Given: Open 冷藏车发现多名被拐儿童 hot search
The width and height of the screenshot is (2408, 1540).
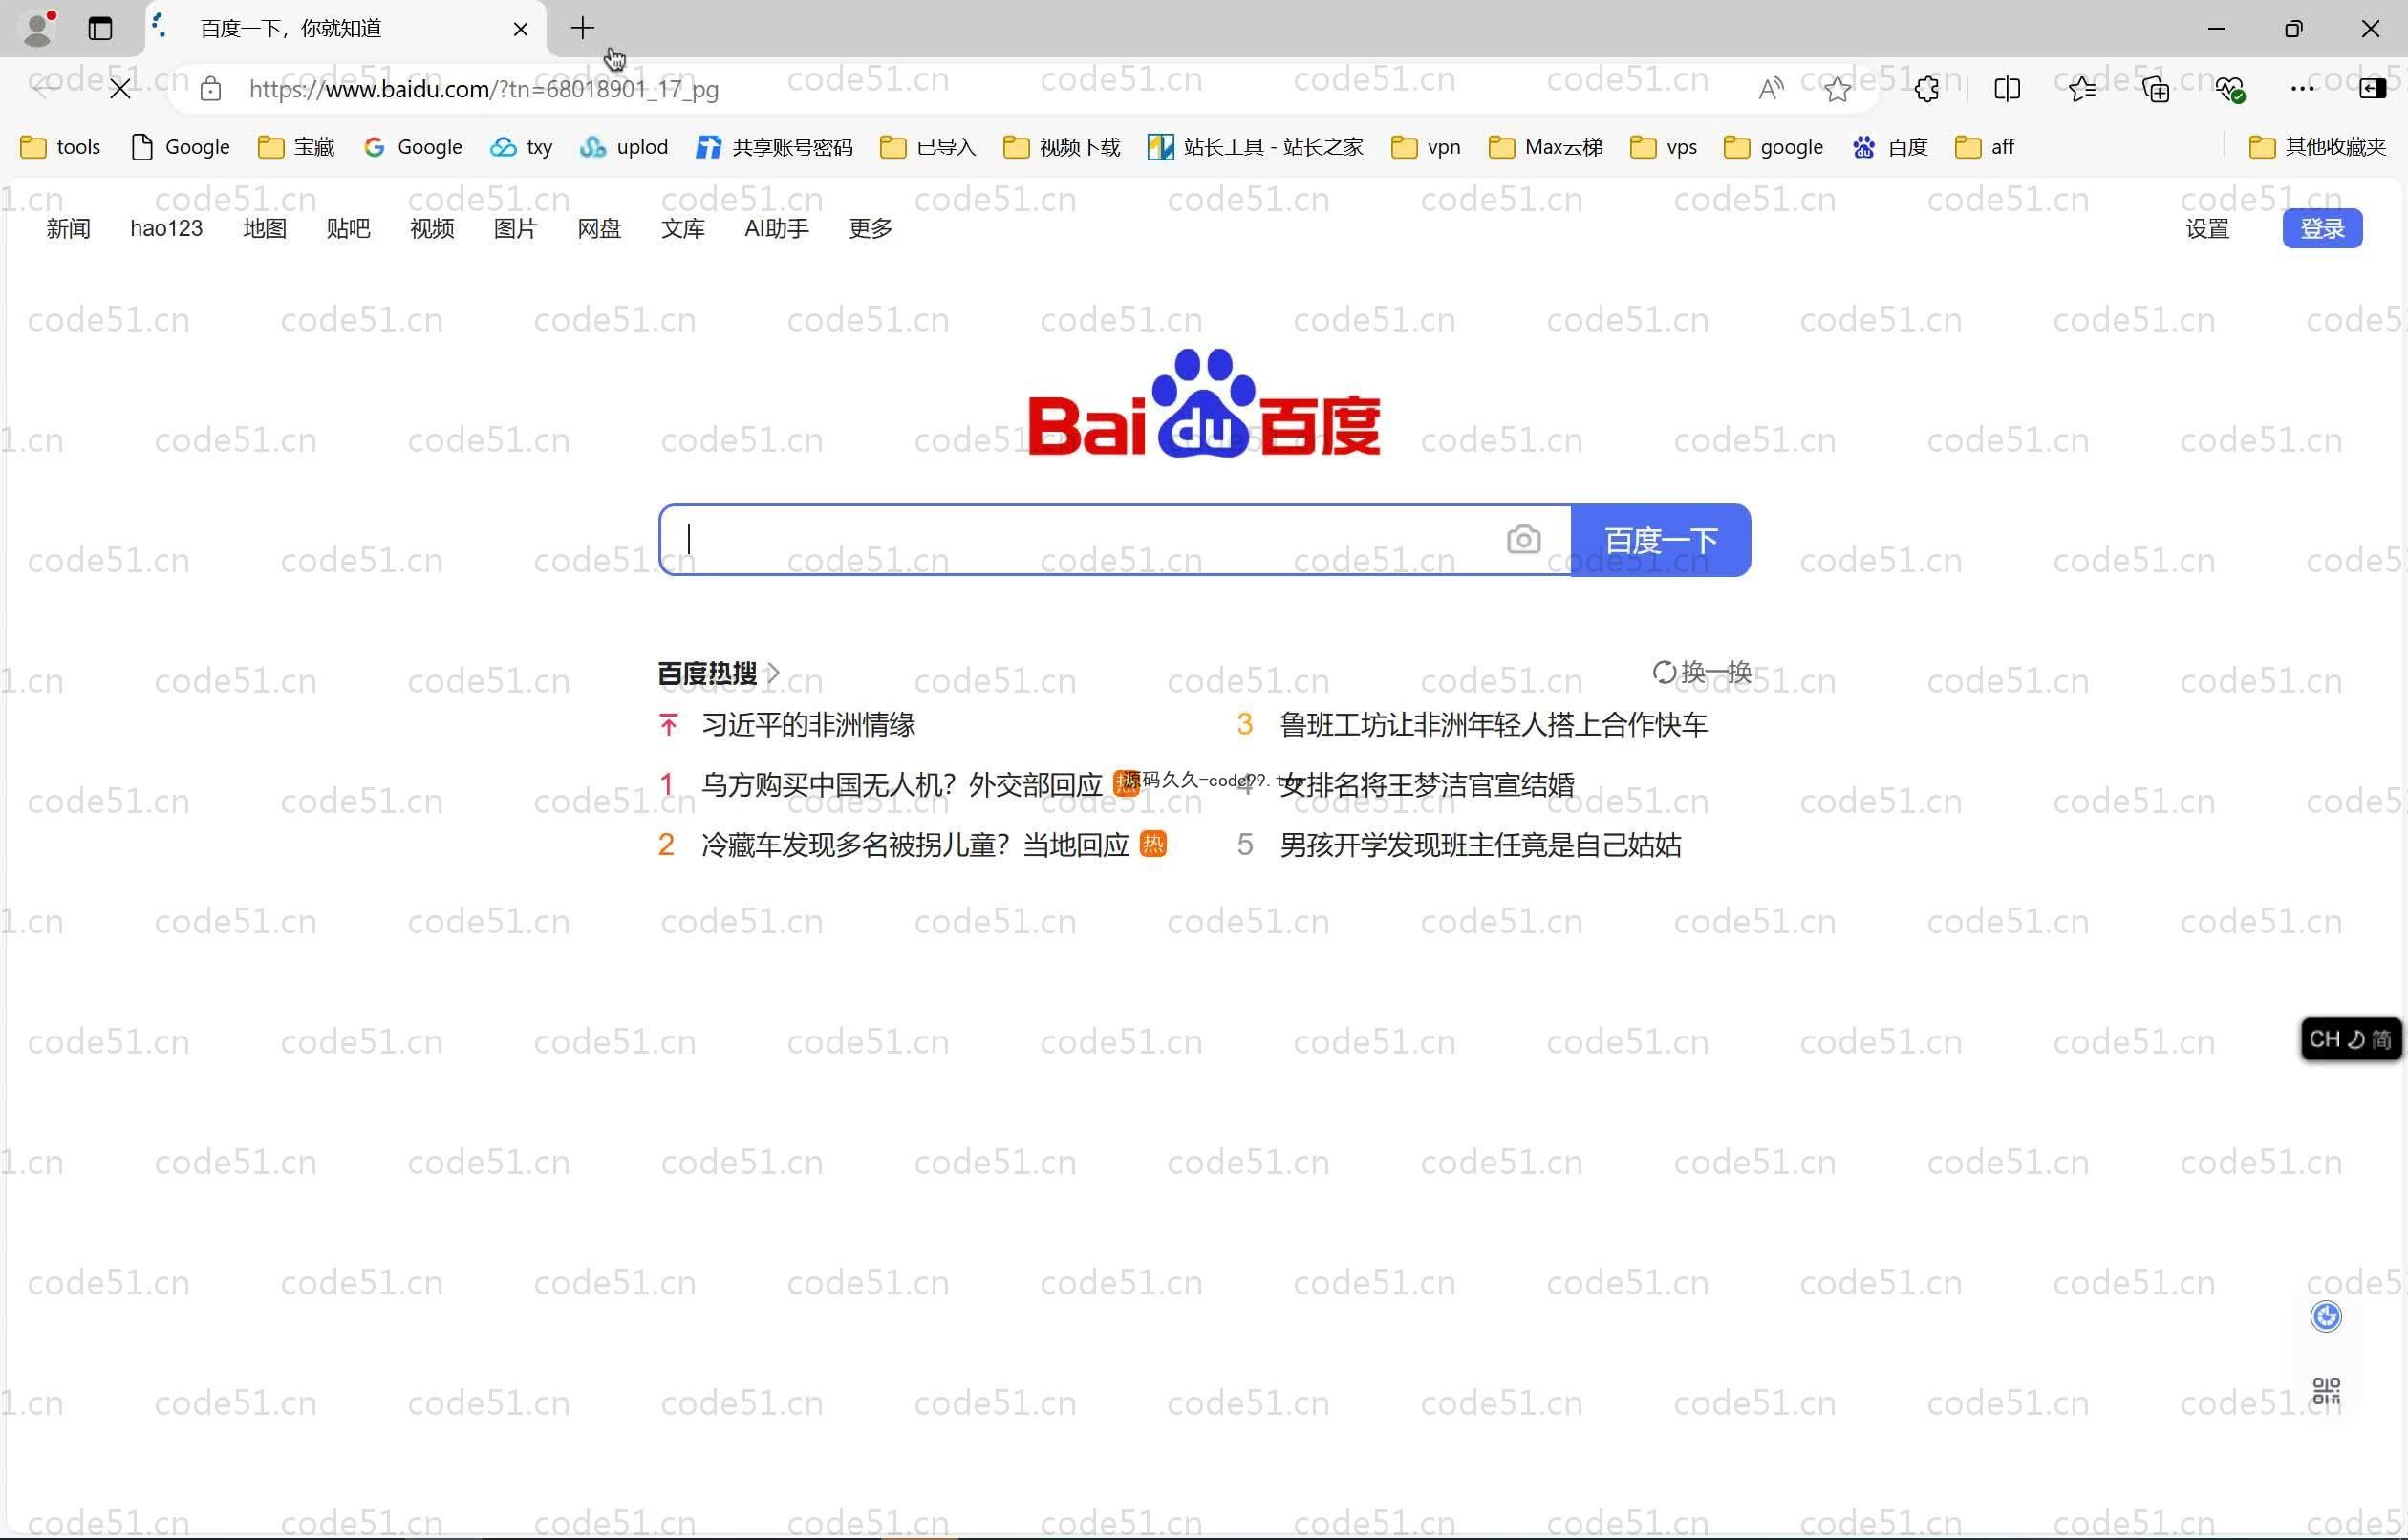Looking at the screenshot, I should tap(914, 845).
